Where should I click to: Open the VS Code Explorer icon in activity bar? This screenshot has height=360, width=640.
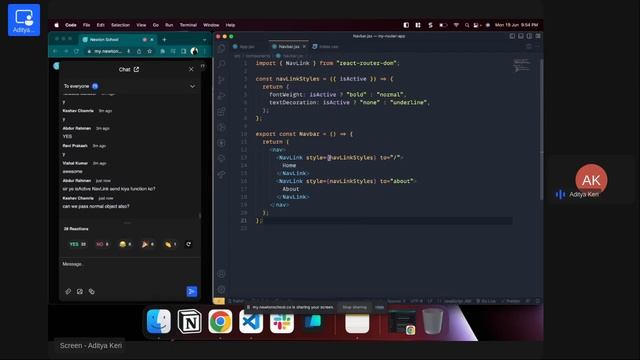tap(222, 48)
